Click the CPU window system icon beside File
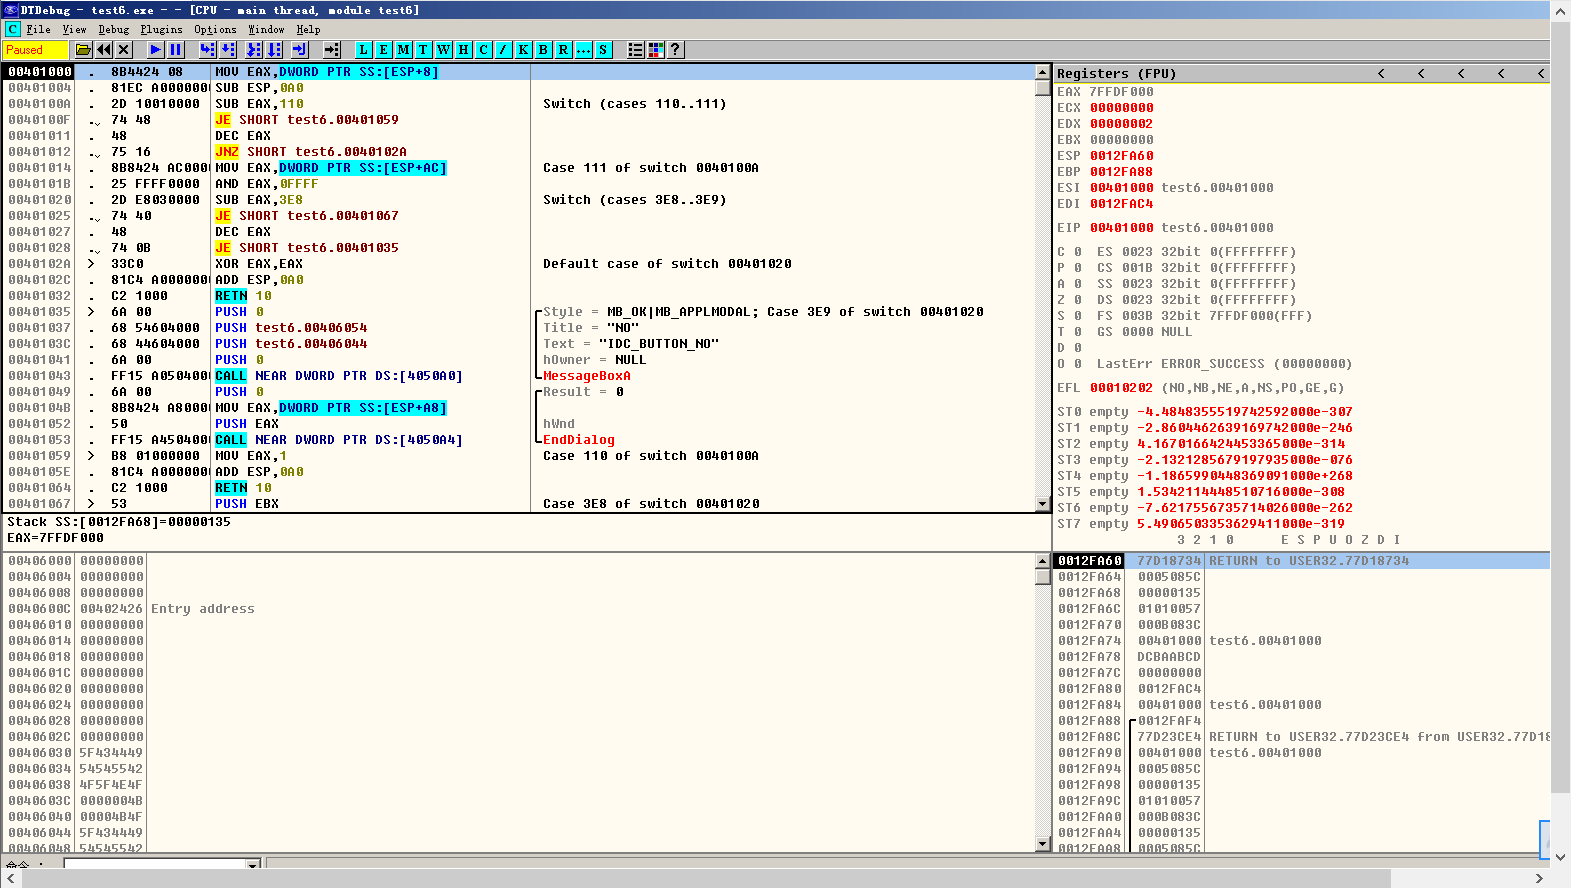The width and height of the screenshot is (1571, 888). point(13,30)
